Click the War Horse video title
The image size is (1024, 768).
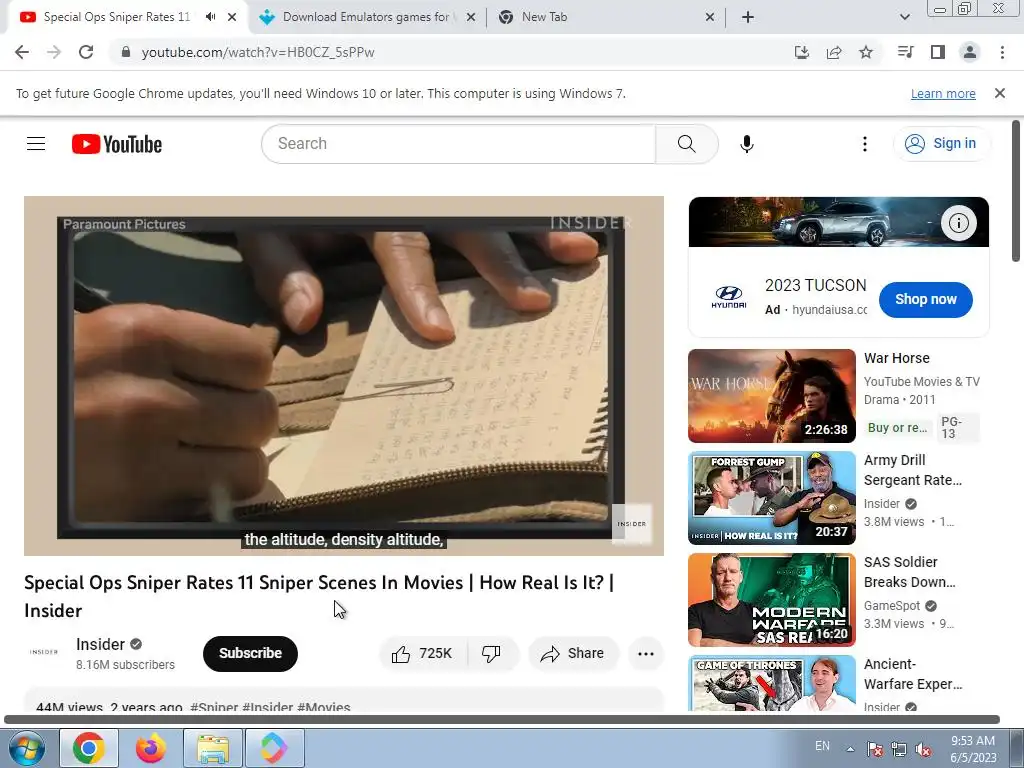[897, 358]
